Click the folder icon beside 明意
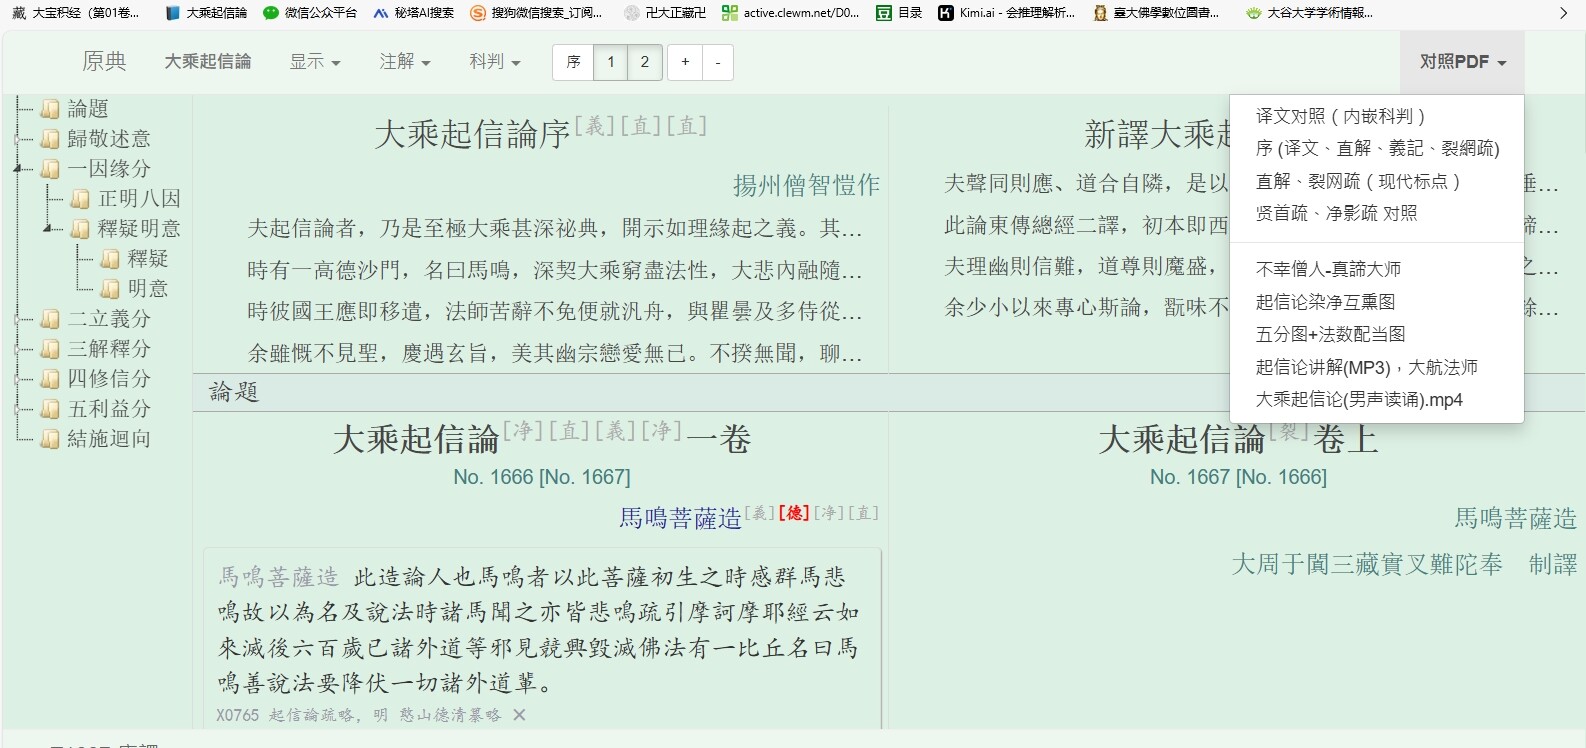 pyautogui.click(x=110, y=289)
